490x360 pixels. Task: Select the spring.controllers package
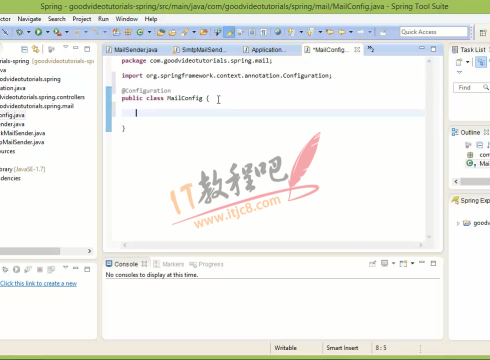[42, 97]
